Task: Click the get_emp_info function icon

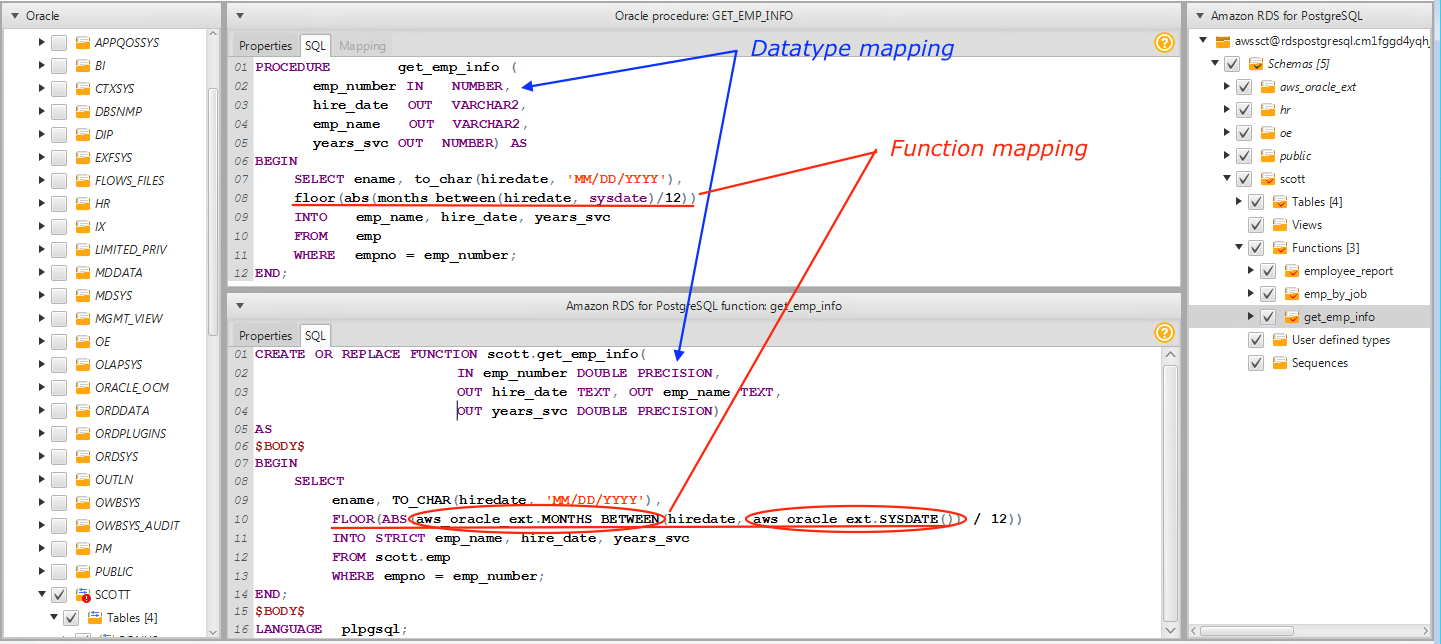Action: click(1291, 317)
